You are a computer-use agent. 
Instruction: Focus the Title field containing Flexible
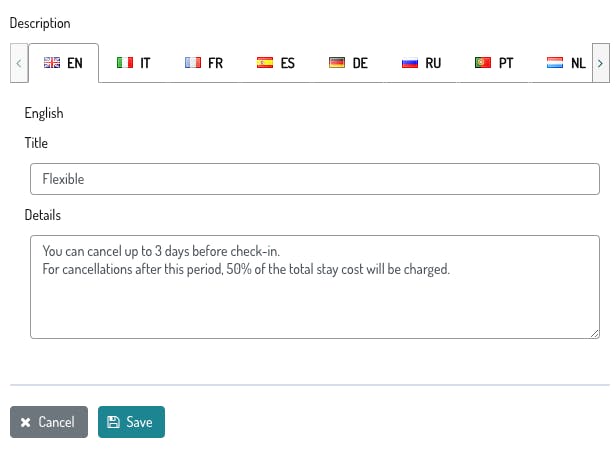pos(315,179)
